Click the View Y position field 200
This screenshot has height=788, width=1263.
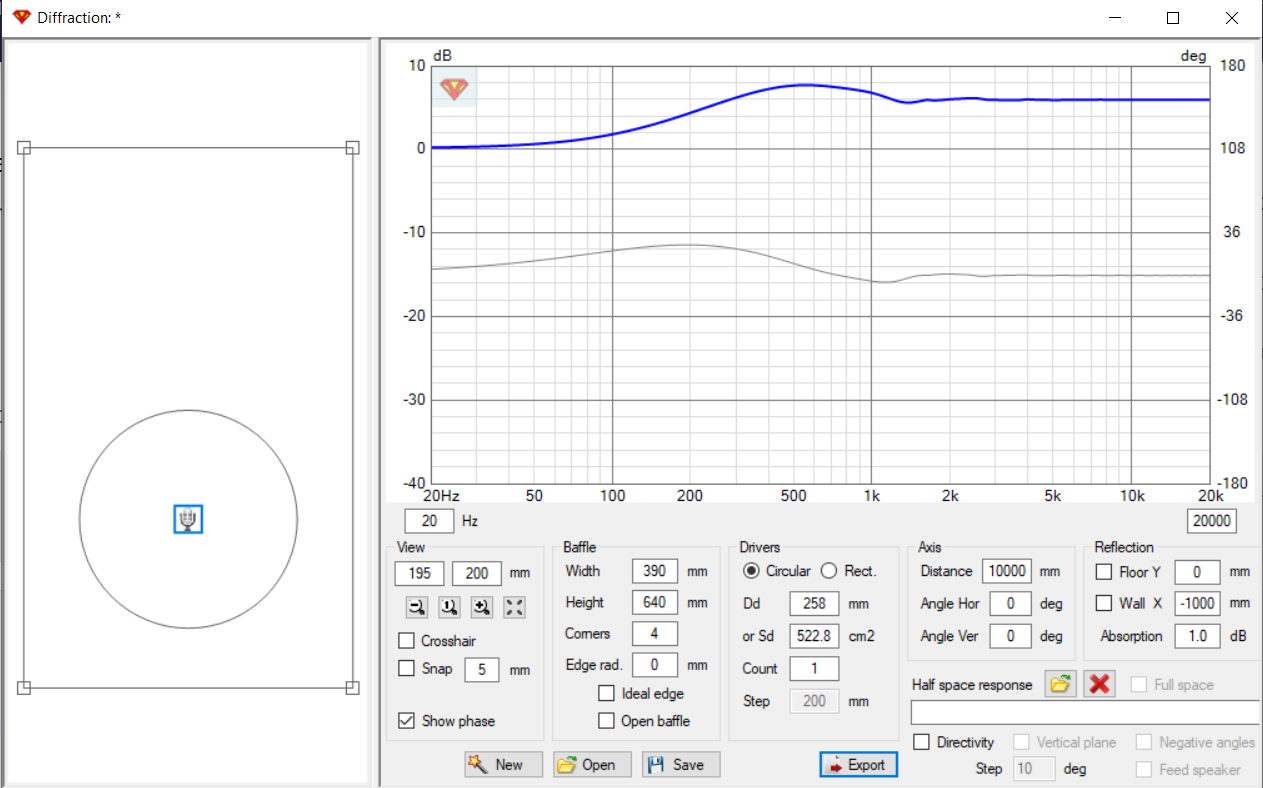477,573
